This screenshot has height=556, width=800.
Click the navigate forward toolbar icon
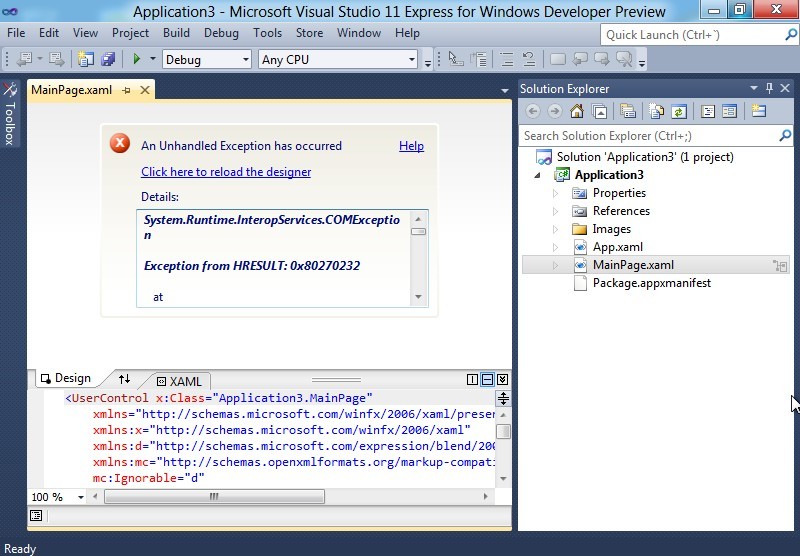pyautogui.click(x=57, y=59)
